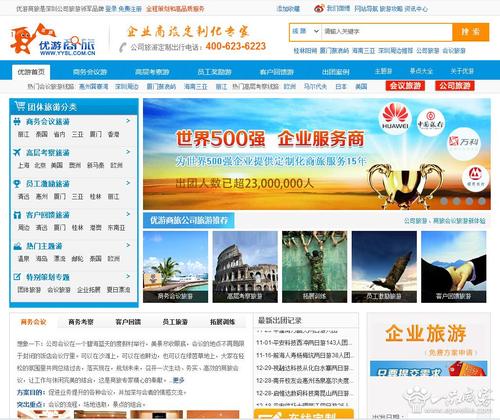The width and height of the screenshot is (500, 420).
Task: Click the 厦门鼓浪屿 link under search box
Action: 334,51
